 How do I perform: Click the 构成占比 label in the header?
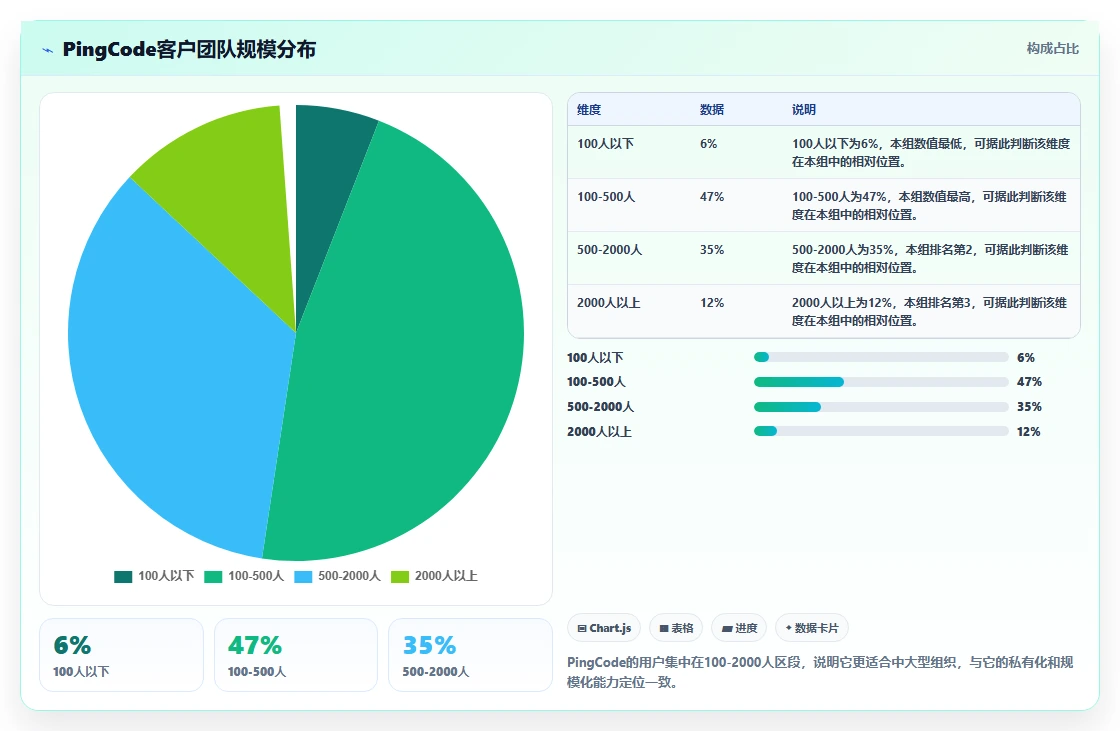coord(1052,49)
